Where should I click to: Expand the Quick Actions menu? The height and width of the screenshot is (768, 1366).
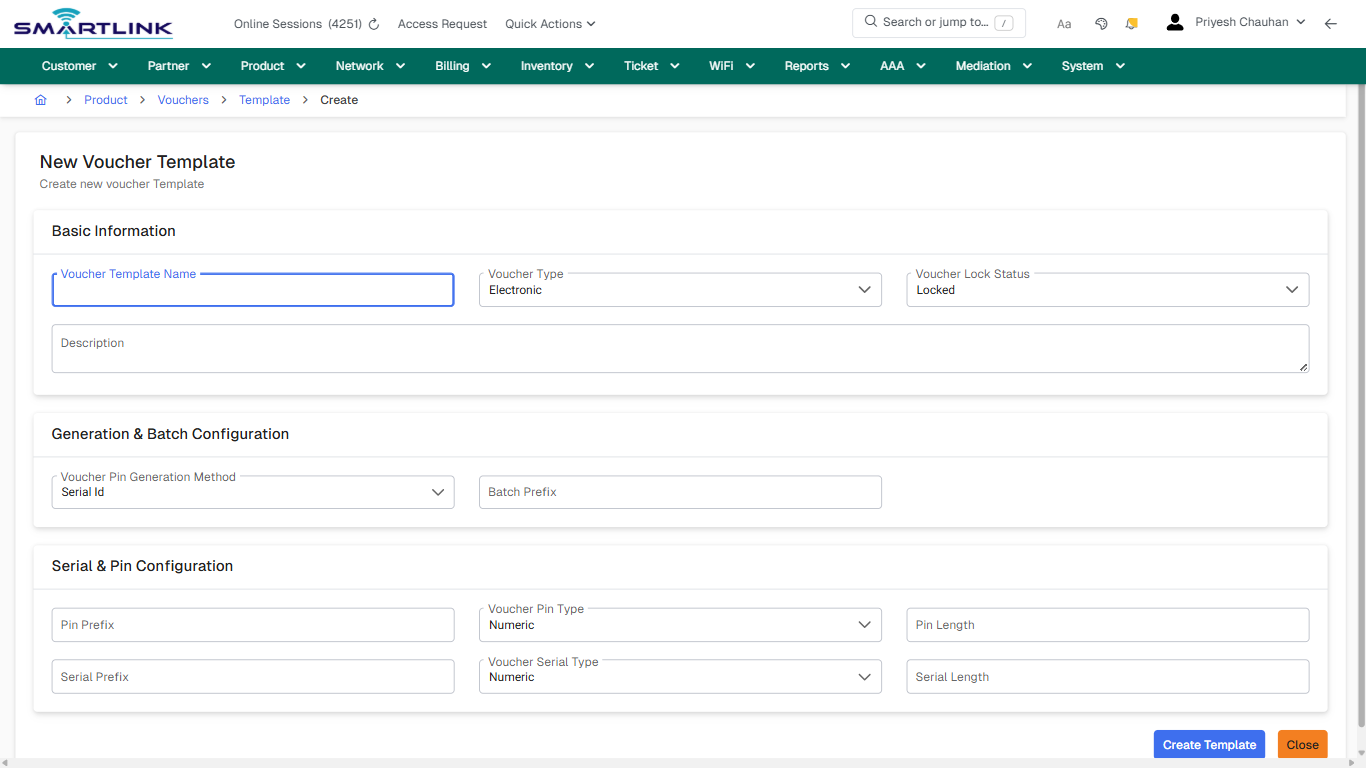(549, 23)
